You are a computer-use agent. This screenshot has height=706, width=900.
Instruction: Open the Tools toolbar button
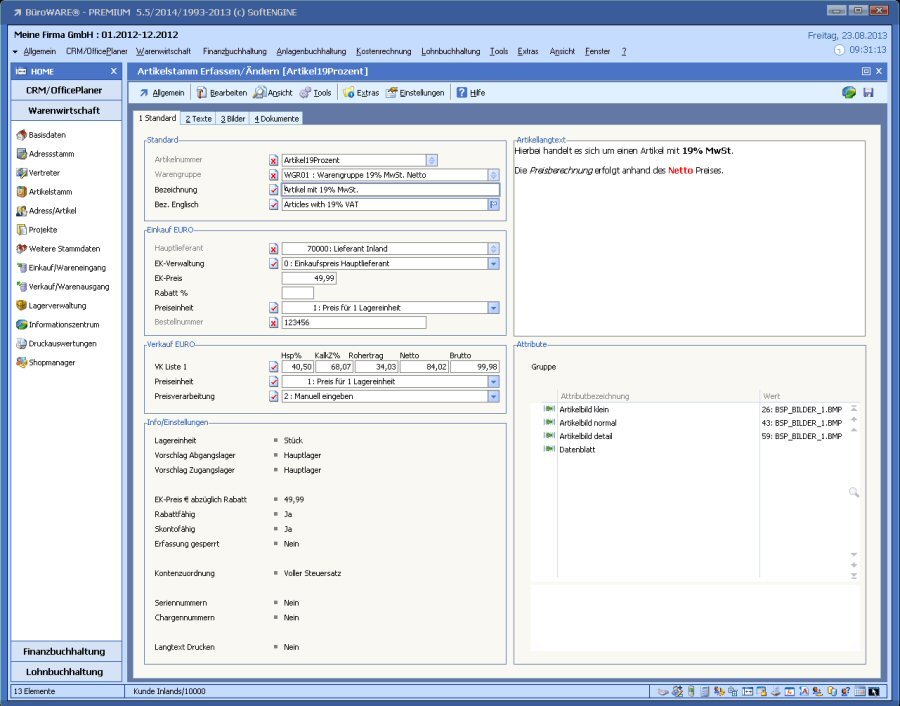click(316, 92)
